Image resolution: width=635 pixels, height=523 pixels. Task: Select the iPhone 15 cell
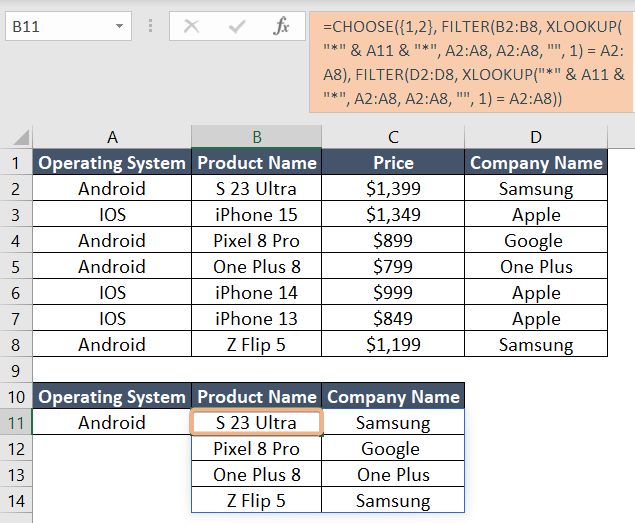[x=256, y=214]
